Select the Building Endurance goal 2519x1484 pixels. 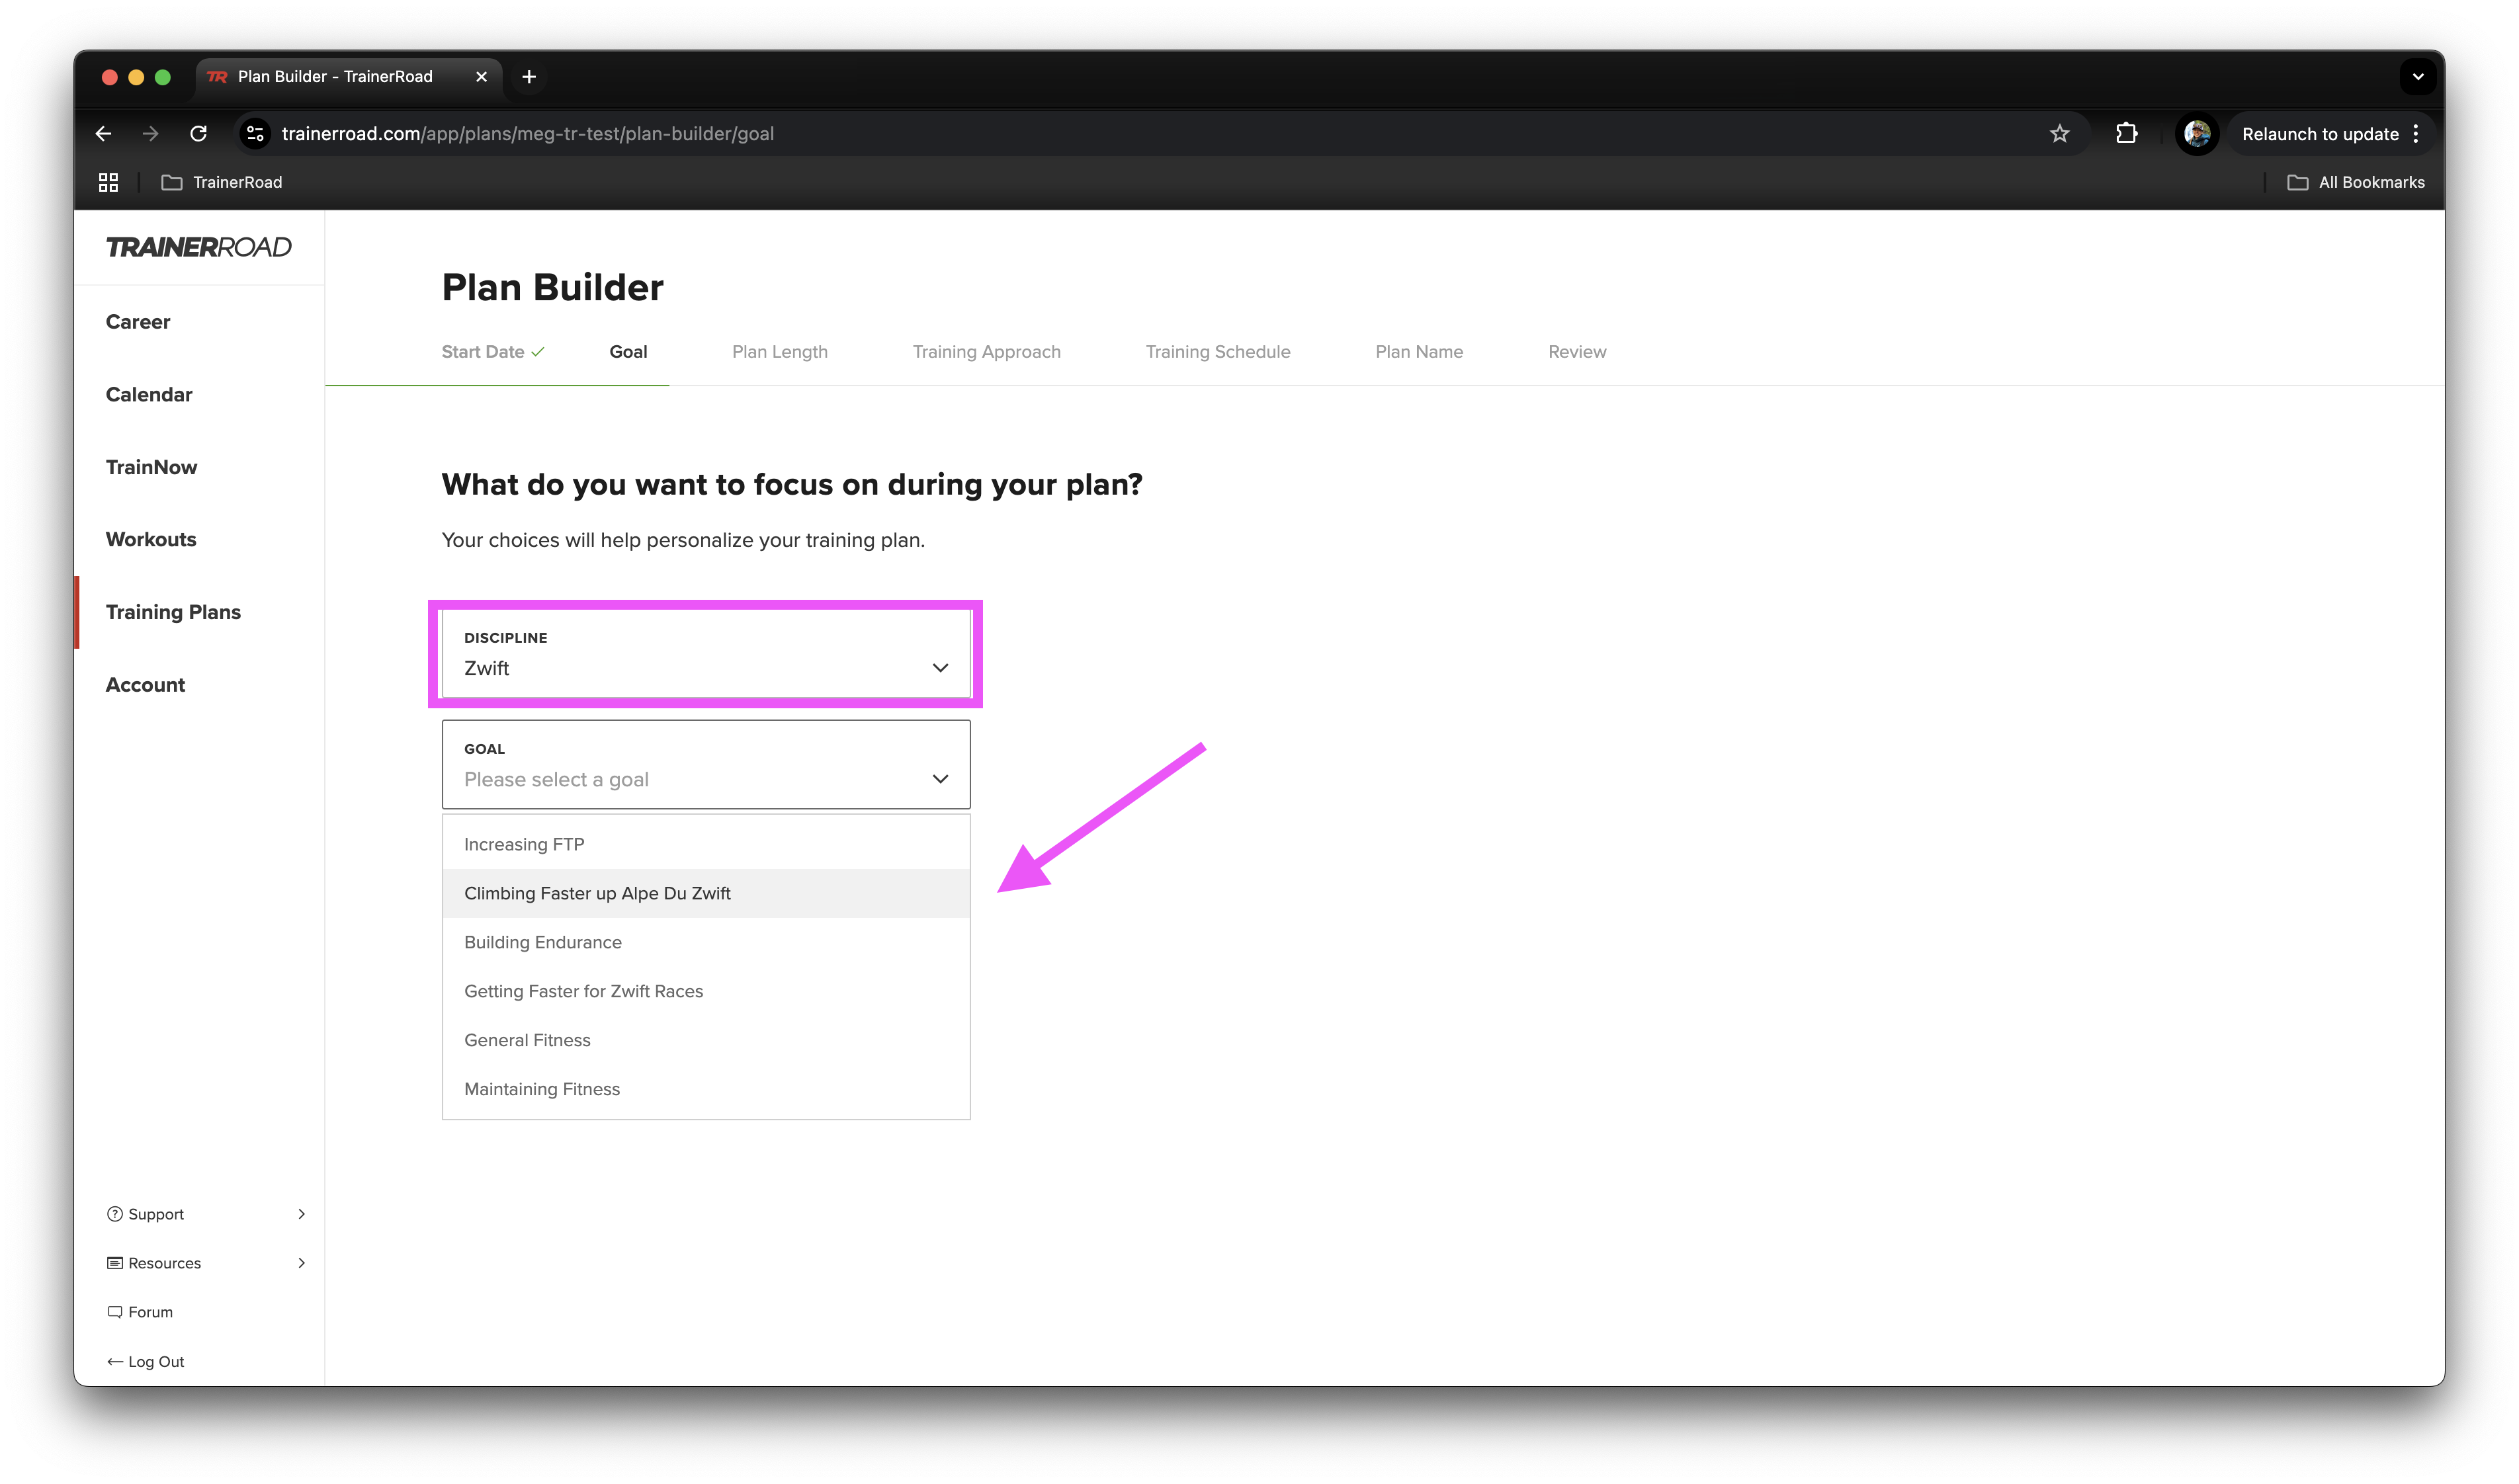706,942
